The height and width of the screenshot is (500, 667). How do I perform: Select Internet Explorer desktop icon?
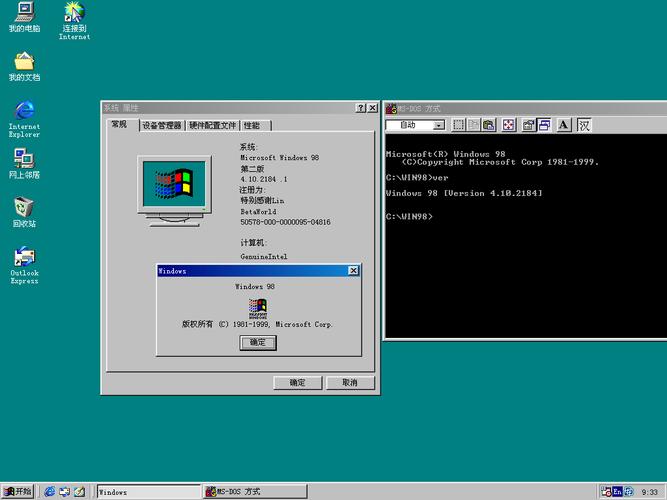click(x=24, y=119)
